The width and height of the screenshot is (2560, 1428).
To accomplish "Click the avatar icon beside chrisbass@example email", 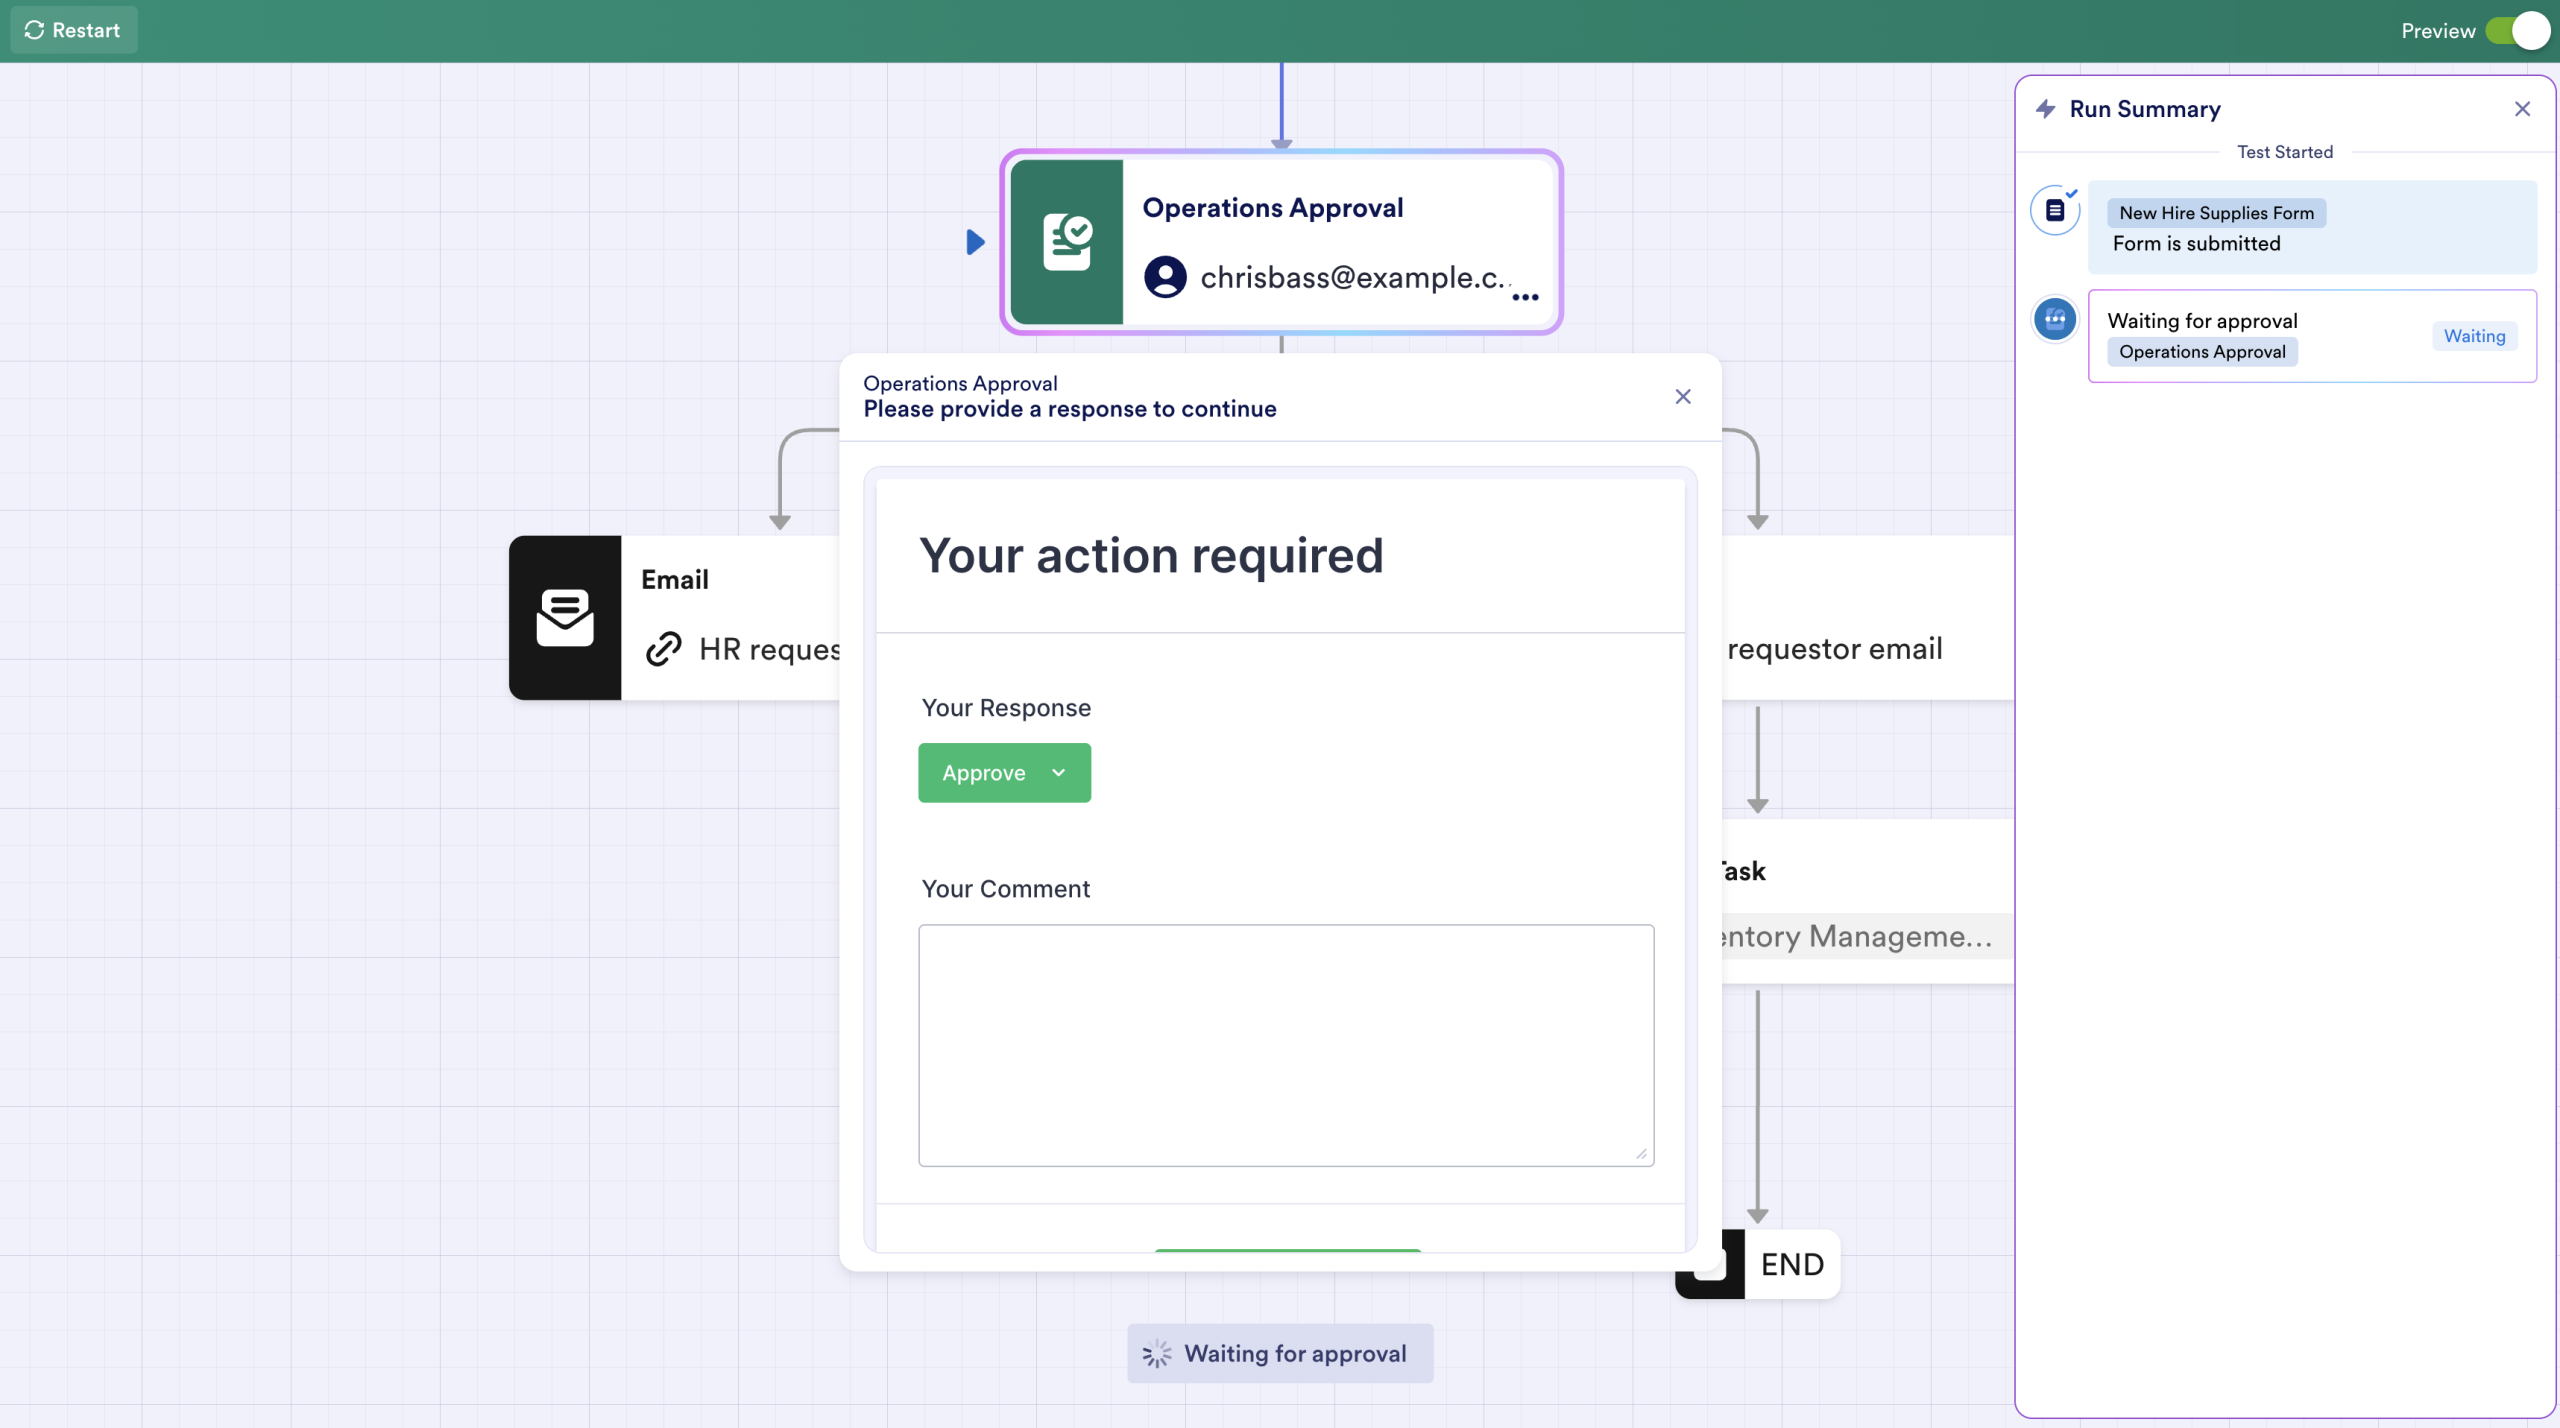I will coord(1163,277).
